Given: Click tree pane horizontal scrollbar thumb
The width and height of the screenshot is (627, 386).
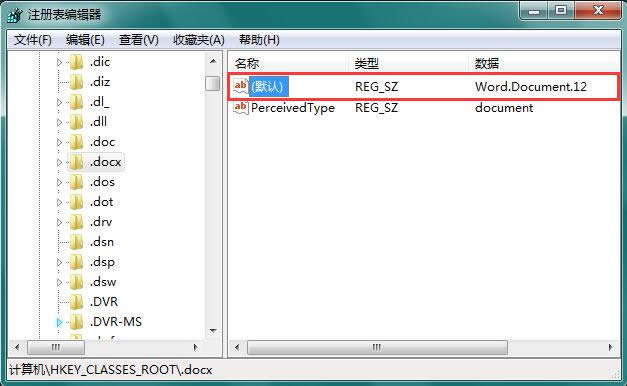Looking at the screenshot, I should 56,347.
